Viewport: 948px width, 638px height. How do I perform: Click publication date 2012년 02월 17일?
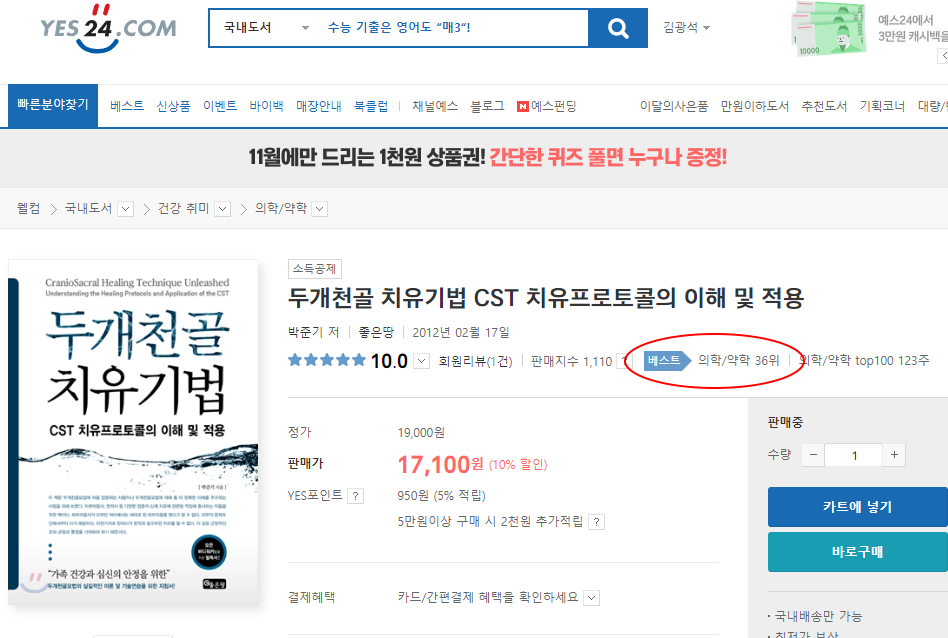(461, 333)
